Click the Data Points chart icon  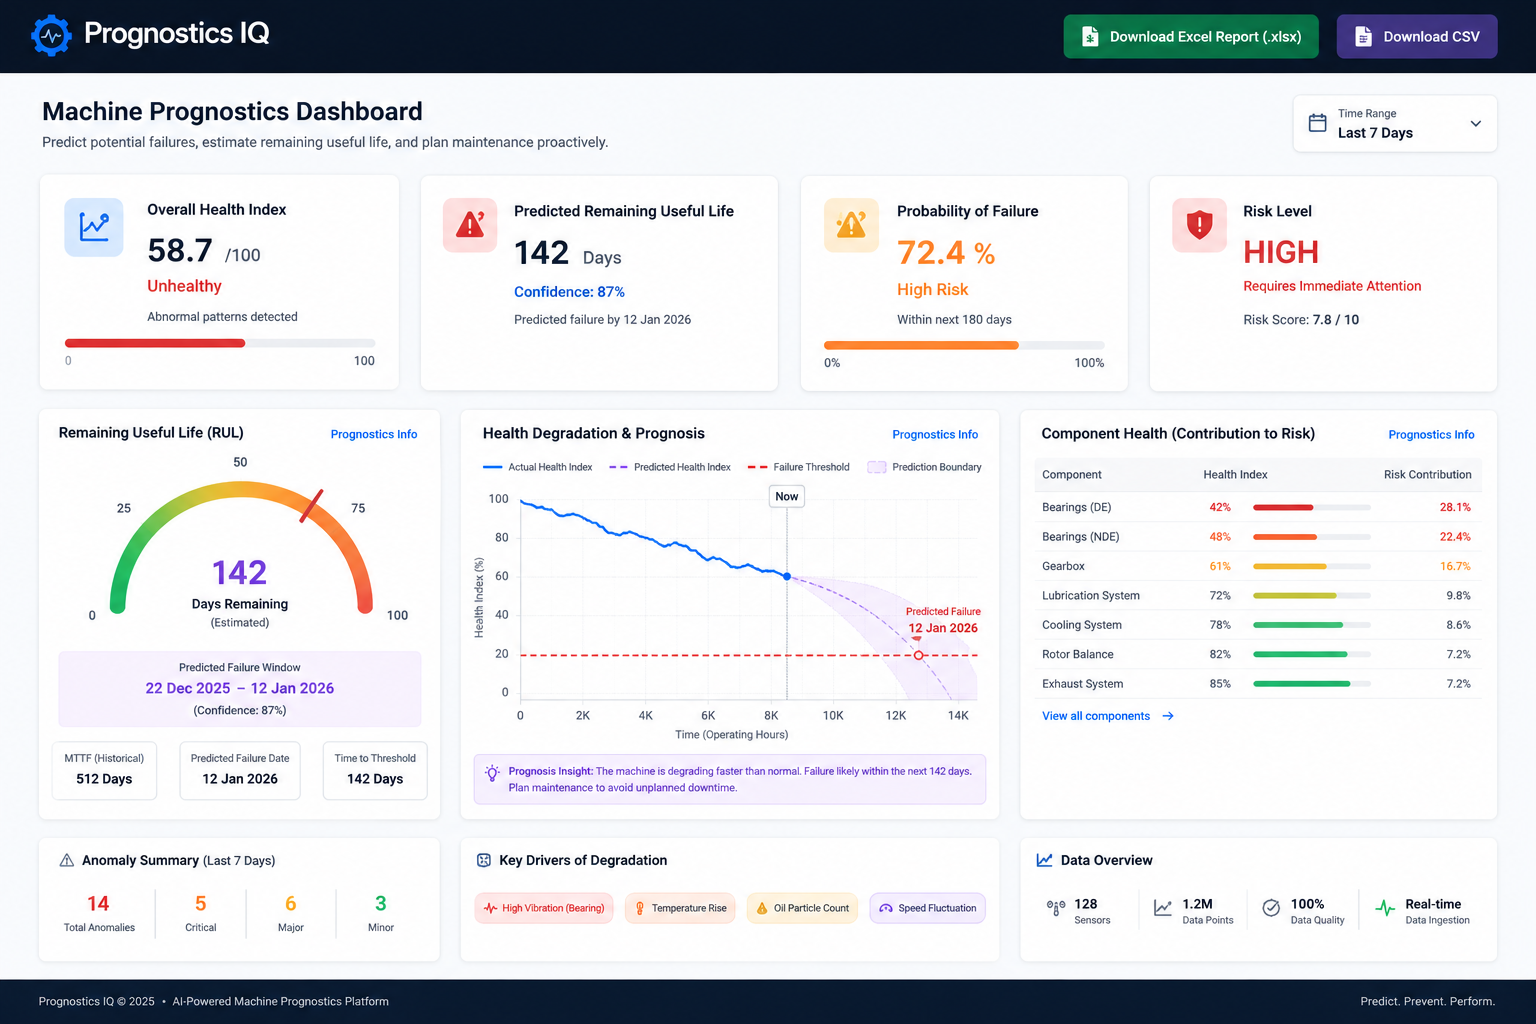pos(1163,908)
